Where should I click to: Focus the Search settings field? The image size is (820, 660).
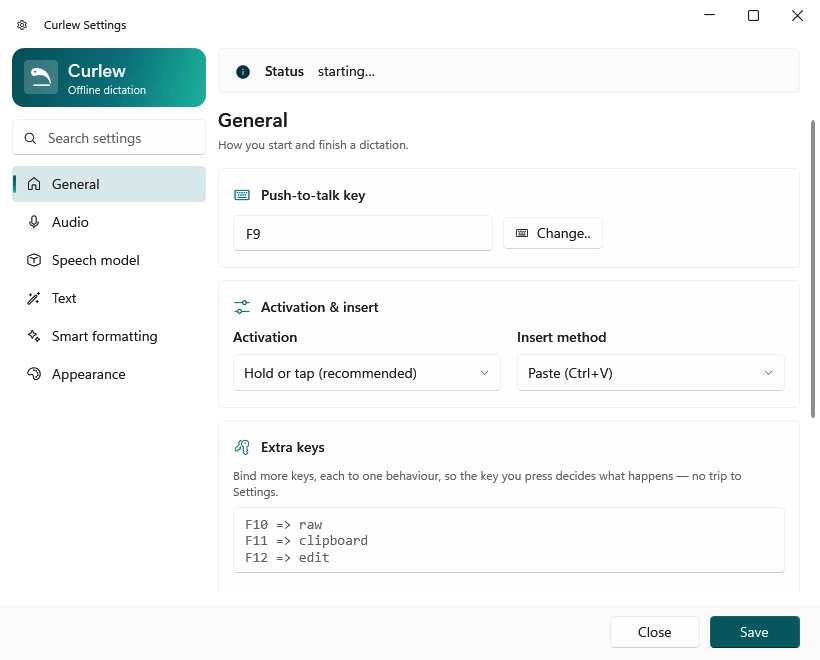click(109, 138)
